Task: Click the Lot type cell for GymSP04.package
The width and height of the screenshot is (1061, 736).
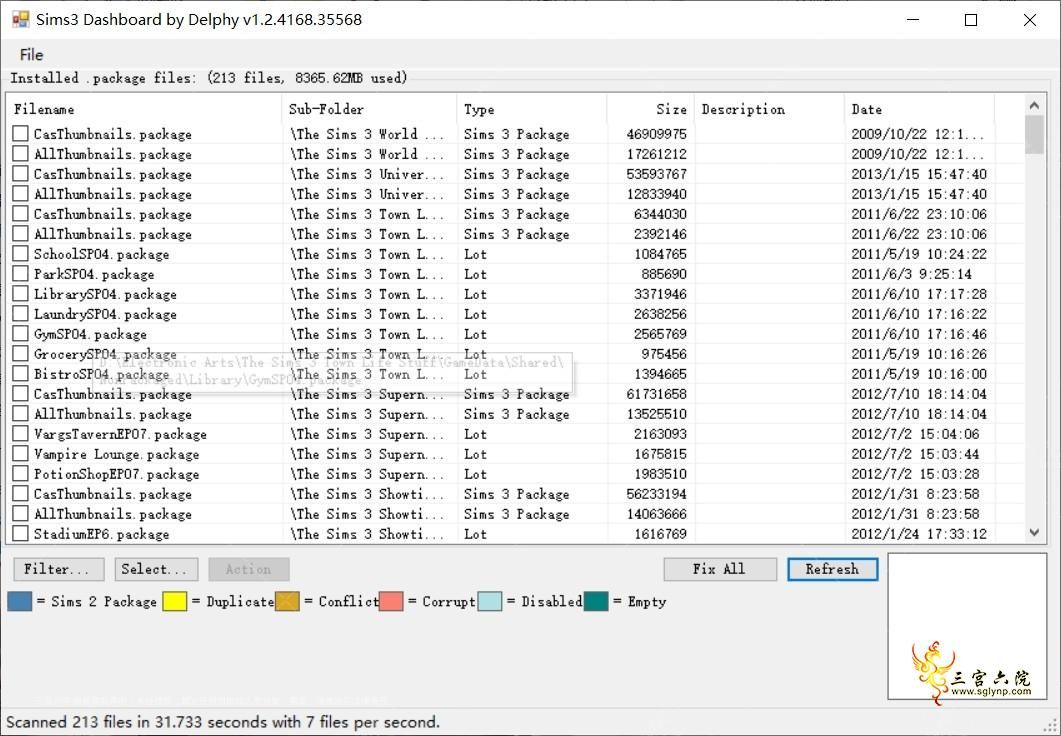Action: pos(475,334)
